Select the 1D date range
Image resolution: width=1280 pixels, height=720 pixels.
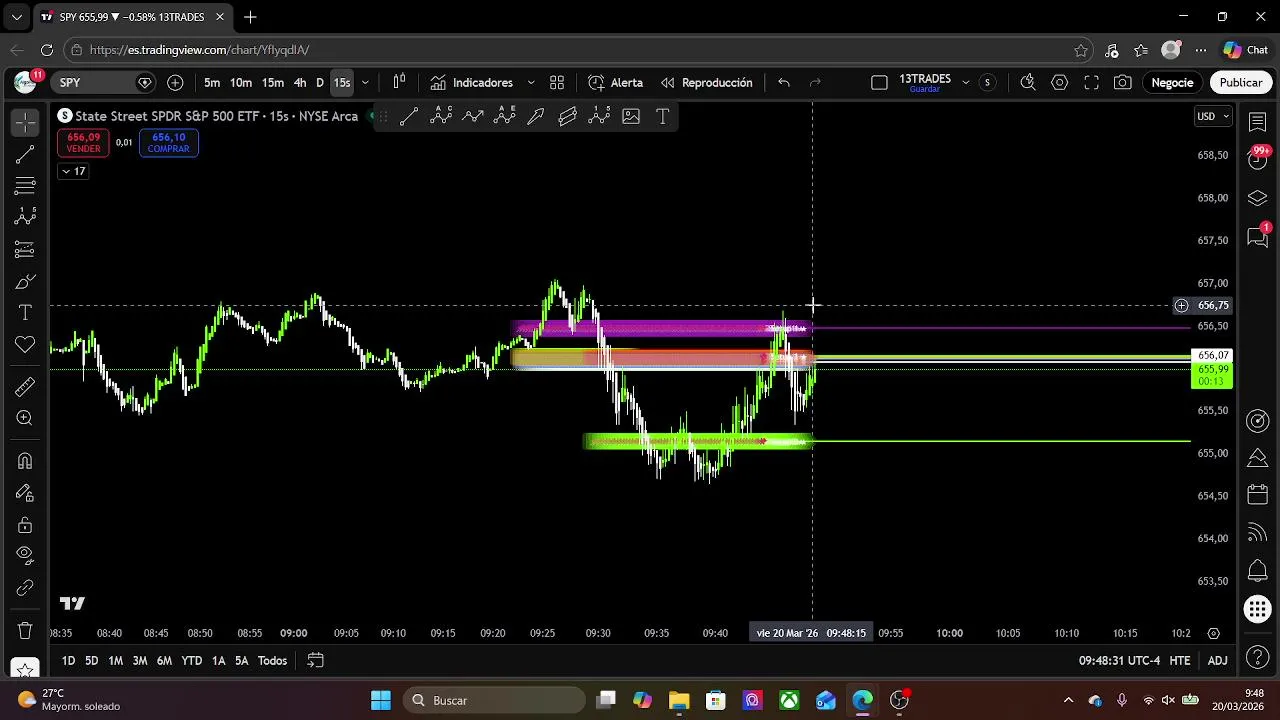(x=68, y=661)
